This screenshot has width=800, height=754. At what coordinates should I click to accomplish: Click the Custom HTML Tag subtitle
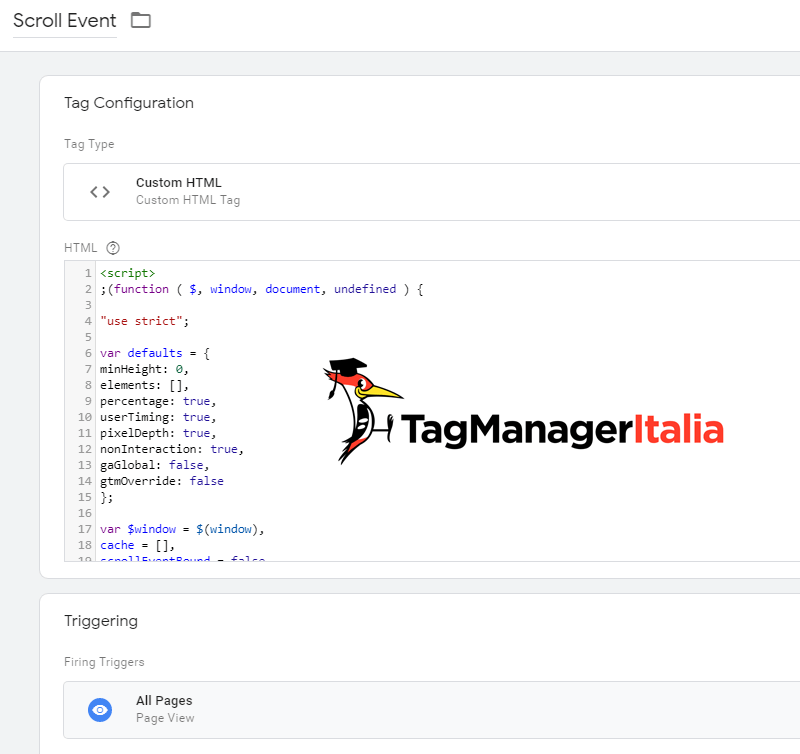[188, 200]
